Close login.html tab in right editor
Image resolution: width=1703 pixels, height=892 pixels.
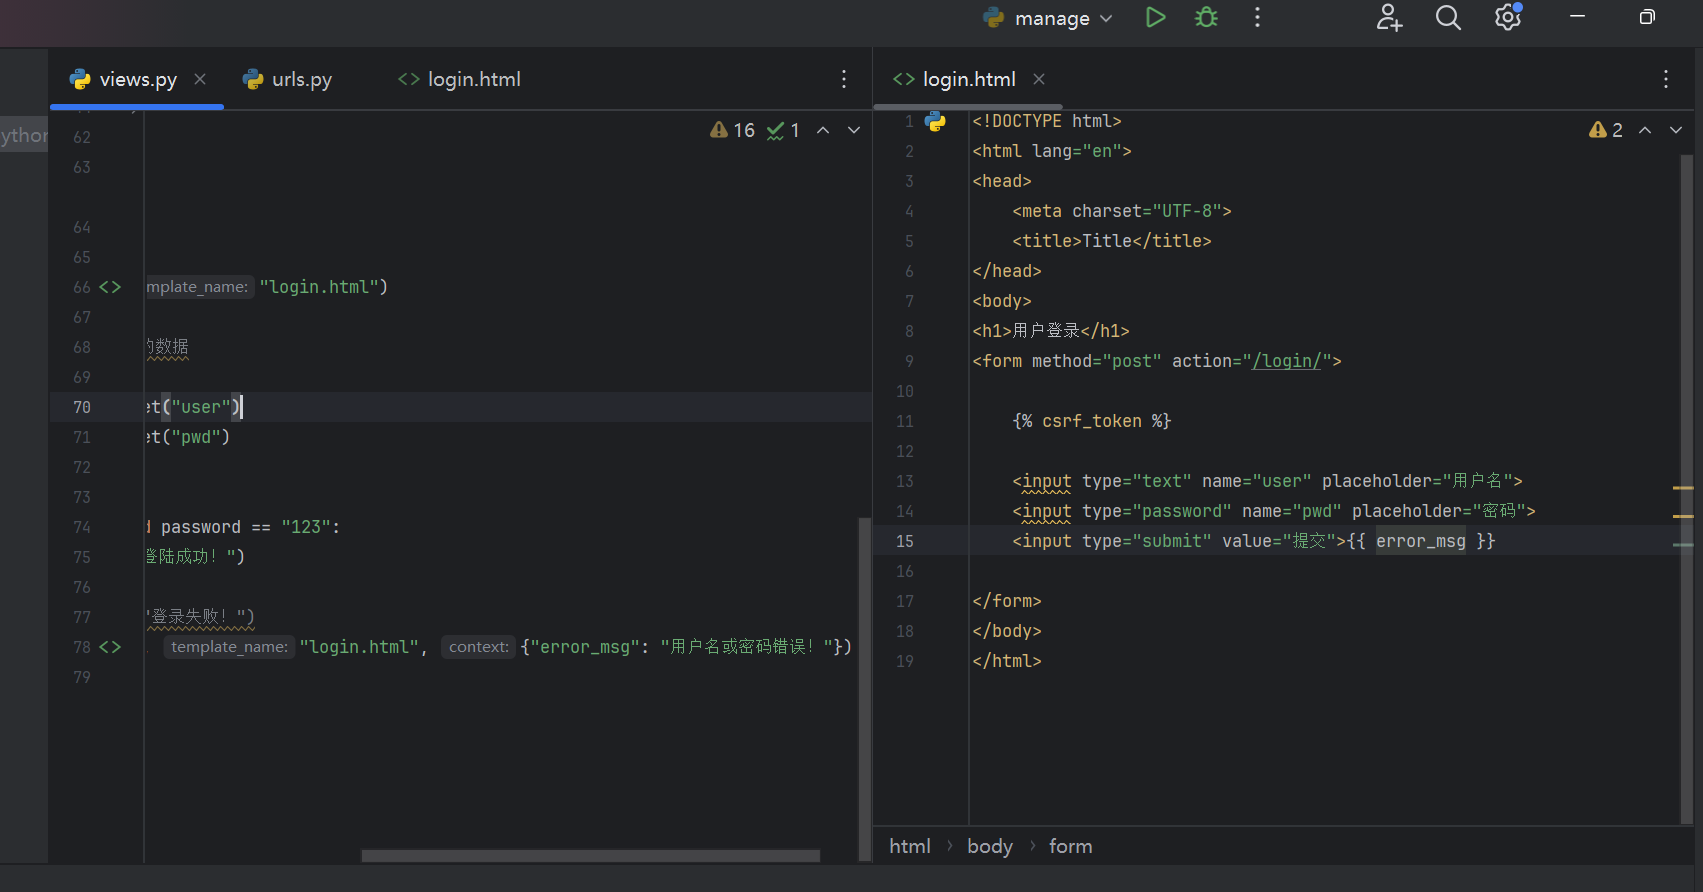[1039, 79]
